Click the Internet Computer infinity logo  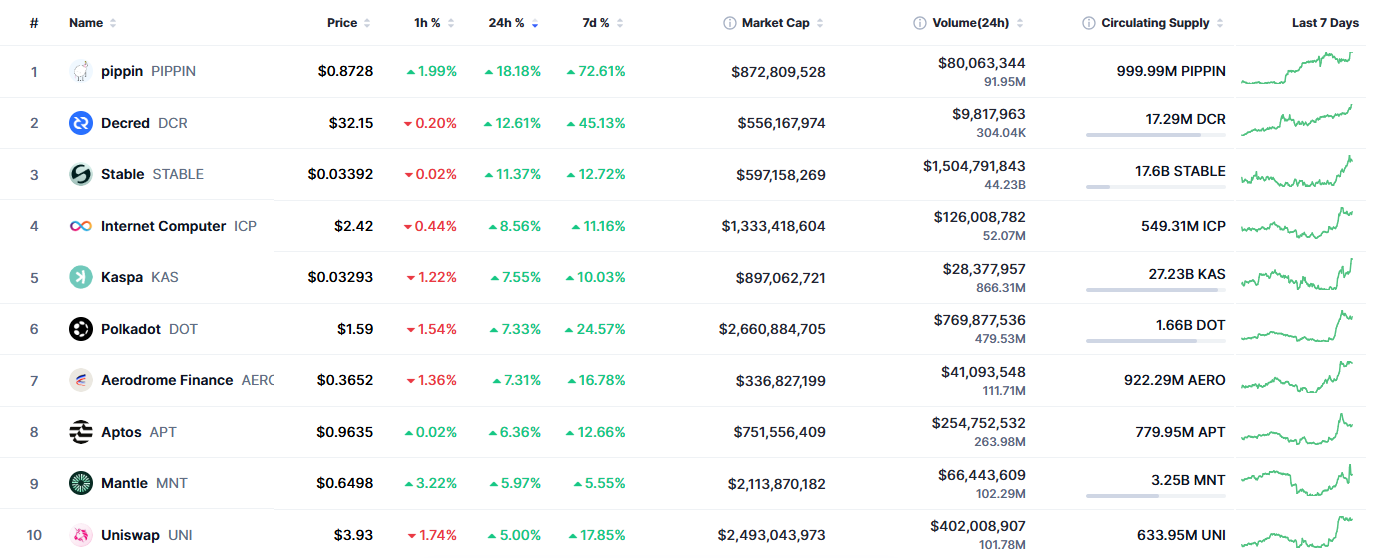(x=81, y=226)
